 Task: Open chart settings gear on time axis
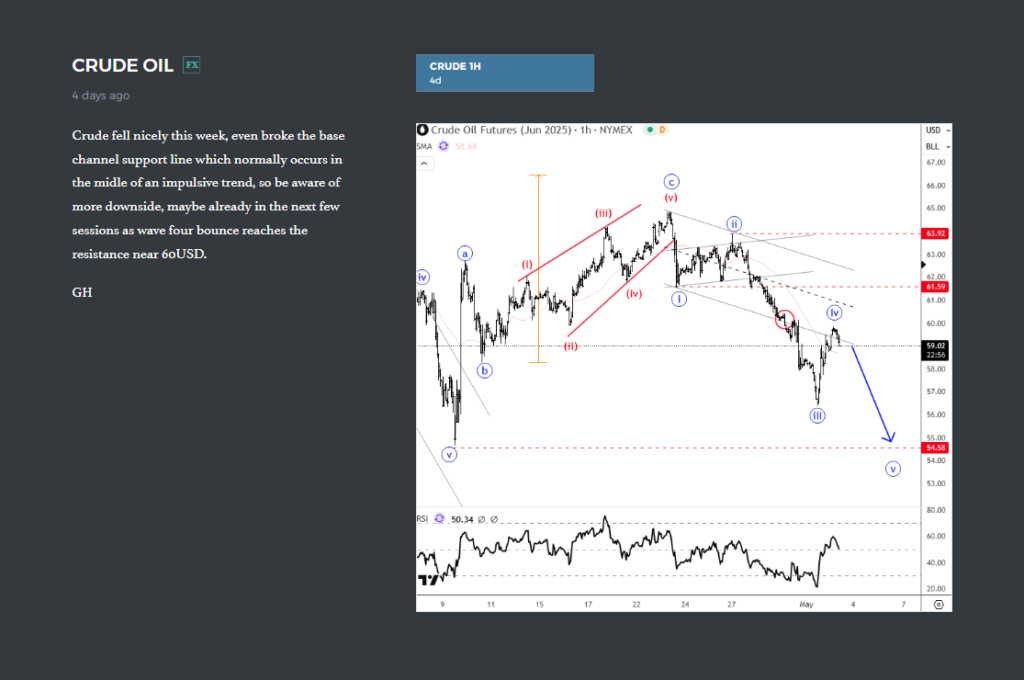938,604
